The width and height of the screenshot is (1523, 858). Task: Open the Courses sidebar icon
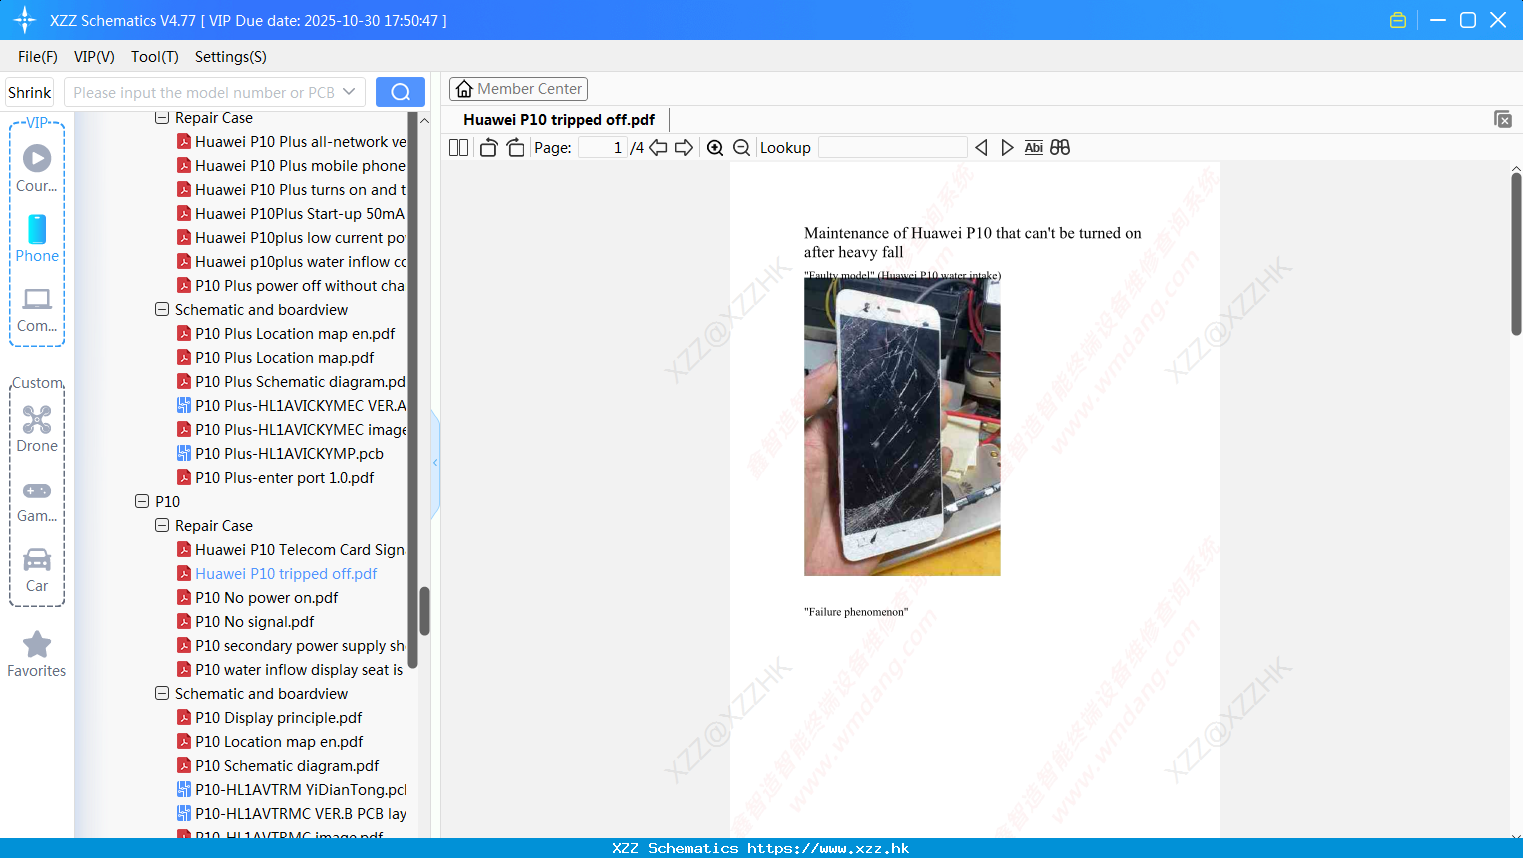tap(37, 168)
